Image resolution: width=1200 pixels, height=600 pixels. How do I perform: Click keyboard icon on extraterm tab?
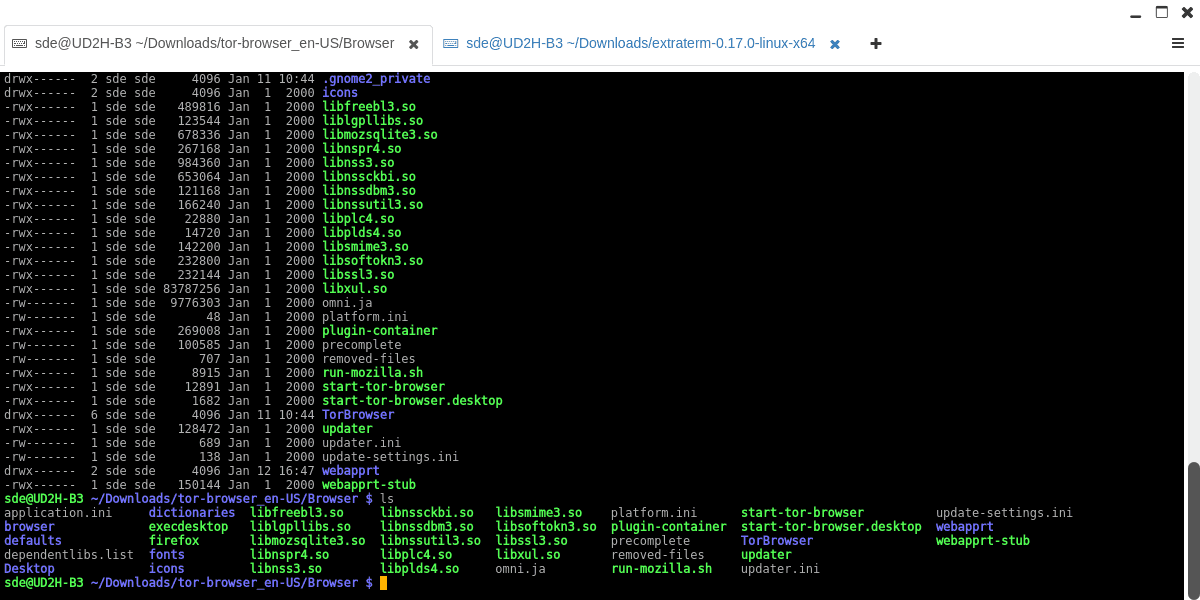[451, 44]
